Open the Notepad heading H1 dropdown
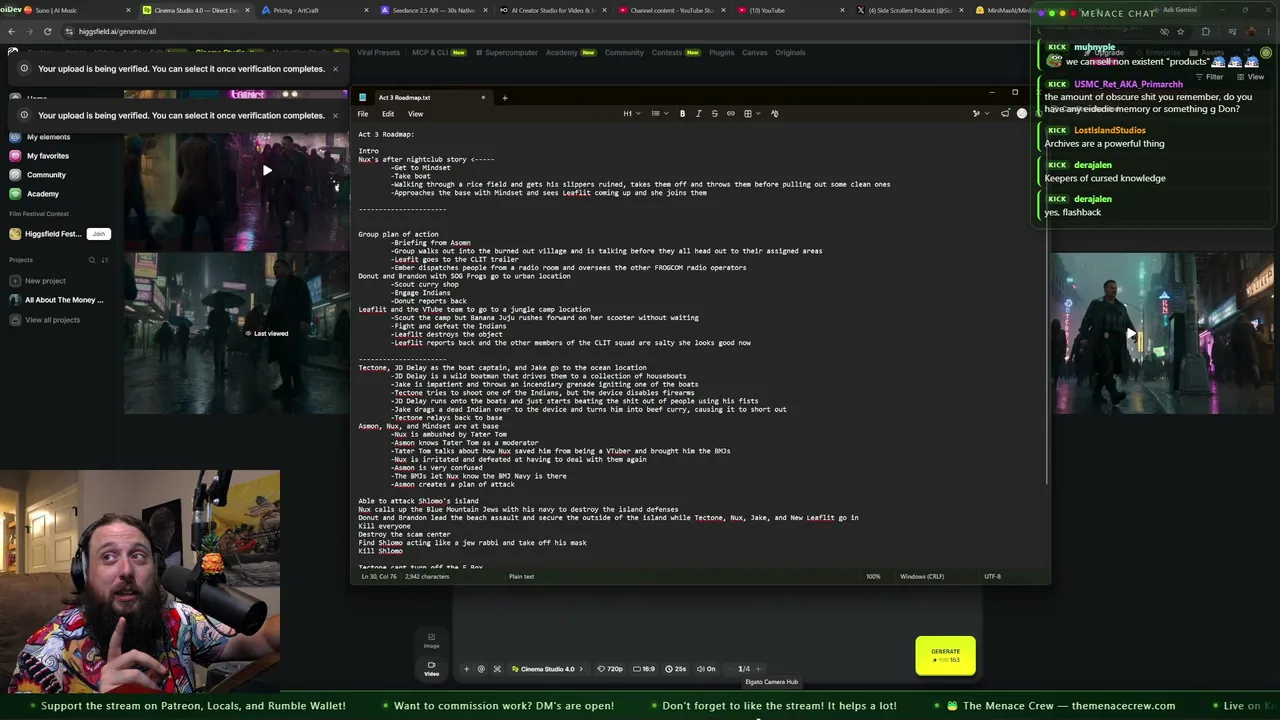This screenshot has width=1280, height=720. (x=630, y=114)
